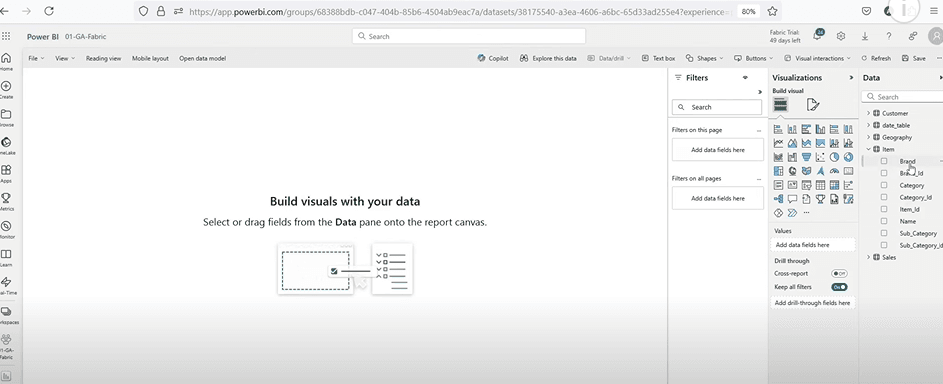Open the Visual interactions dropdown
The height and width of the screenshot is (384, 943).
(x=818, y=58)
